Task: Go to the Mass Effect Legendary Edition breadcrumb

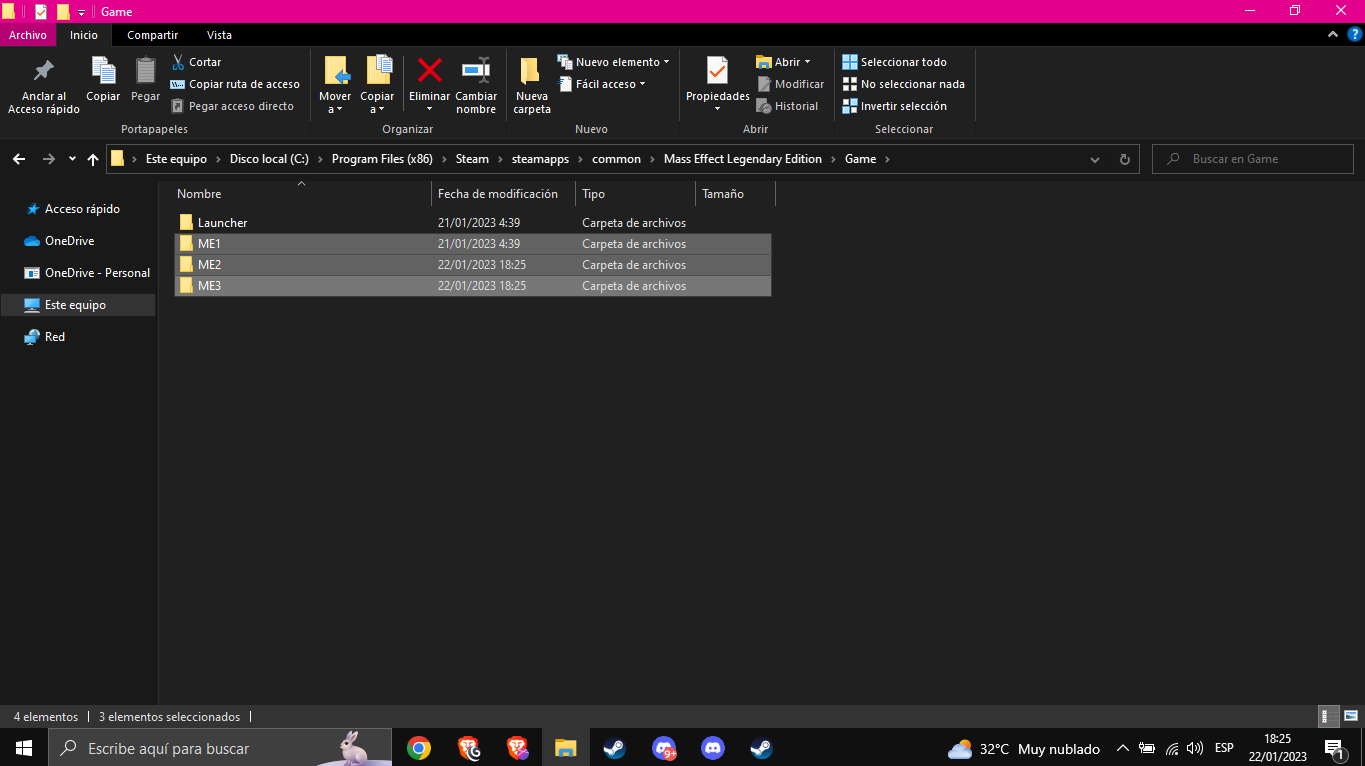Action: (x=743, y=159)
